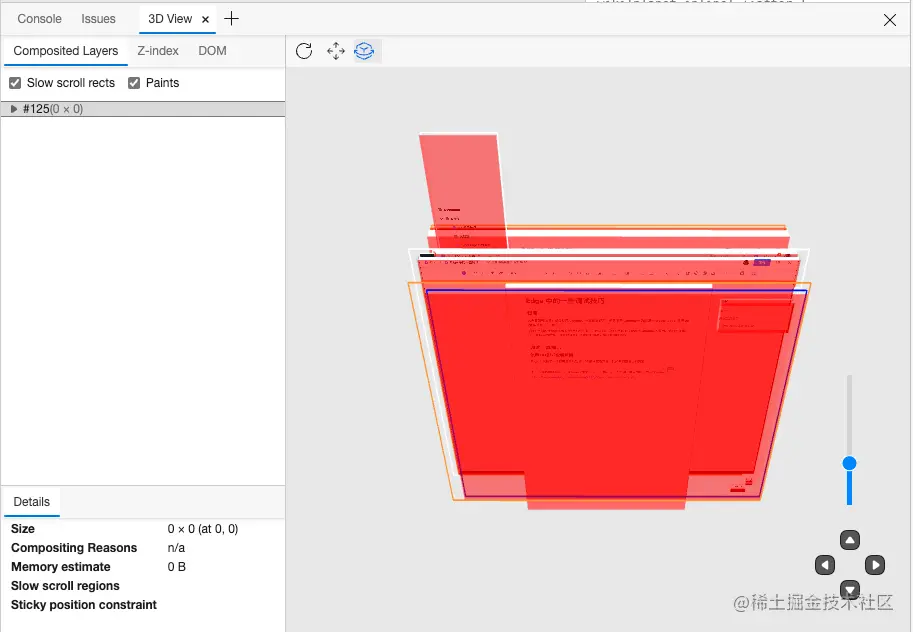
Task: Open a new DevTools tab with the plus icon
Action: [x=231, y=18]
